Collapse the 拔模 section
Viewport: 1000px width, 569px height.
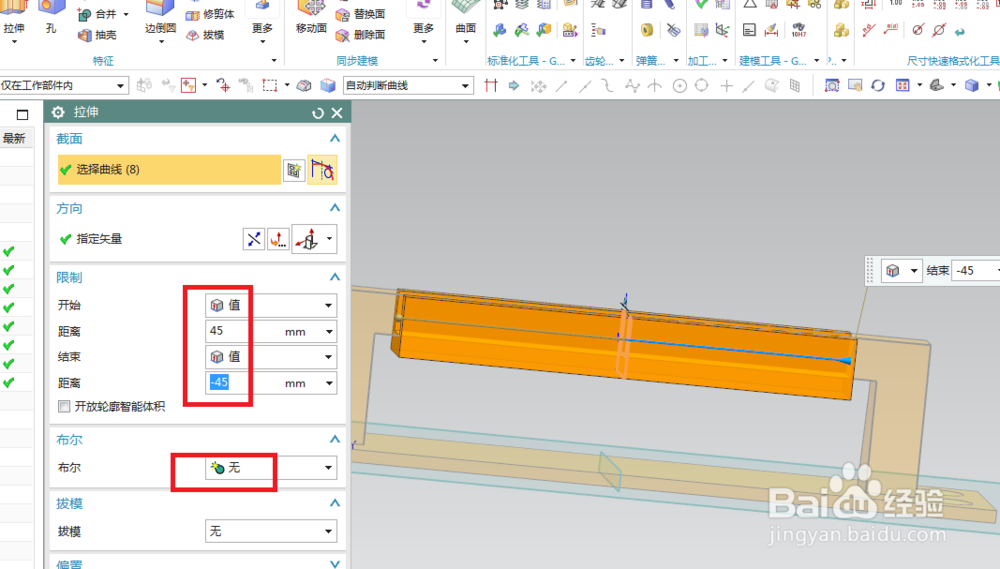tap(335, 503)
